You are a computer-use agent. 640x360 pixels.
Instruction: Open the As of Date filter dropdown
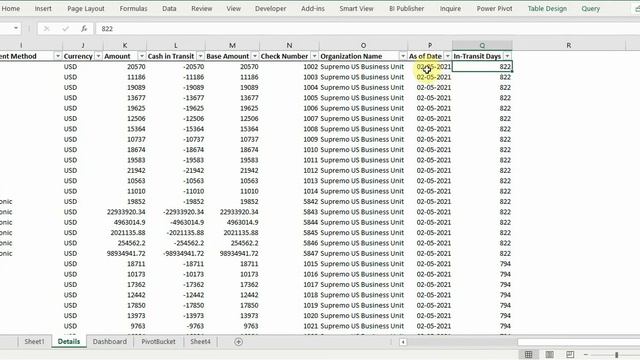(x=448, y=56)
